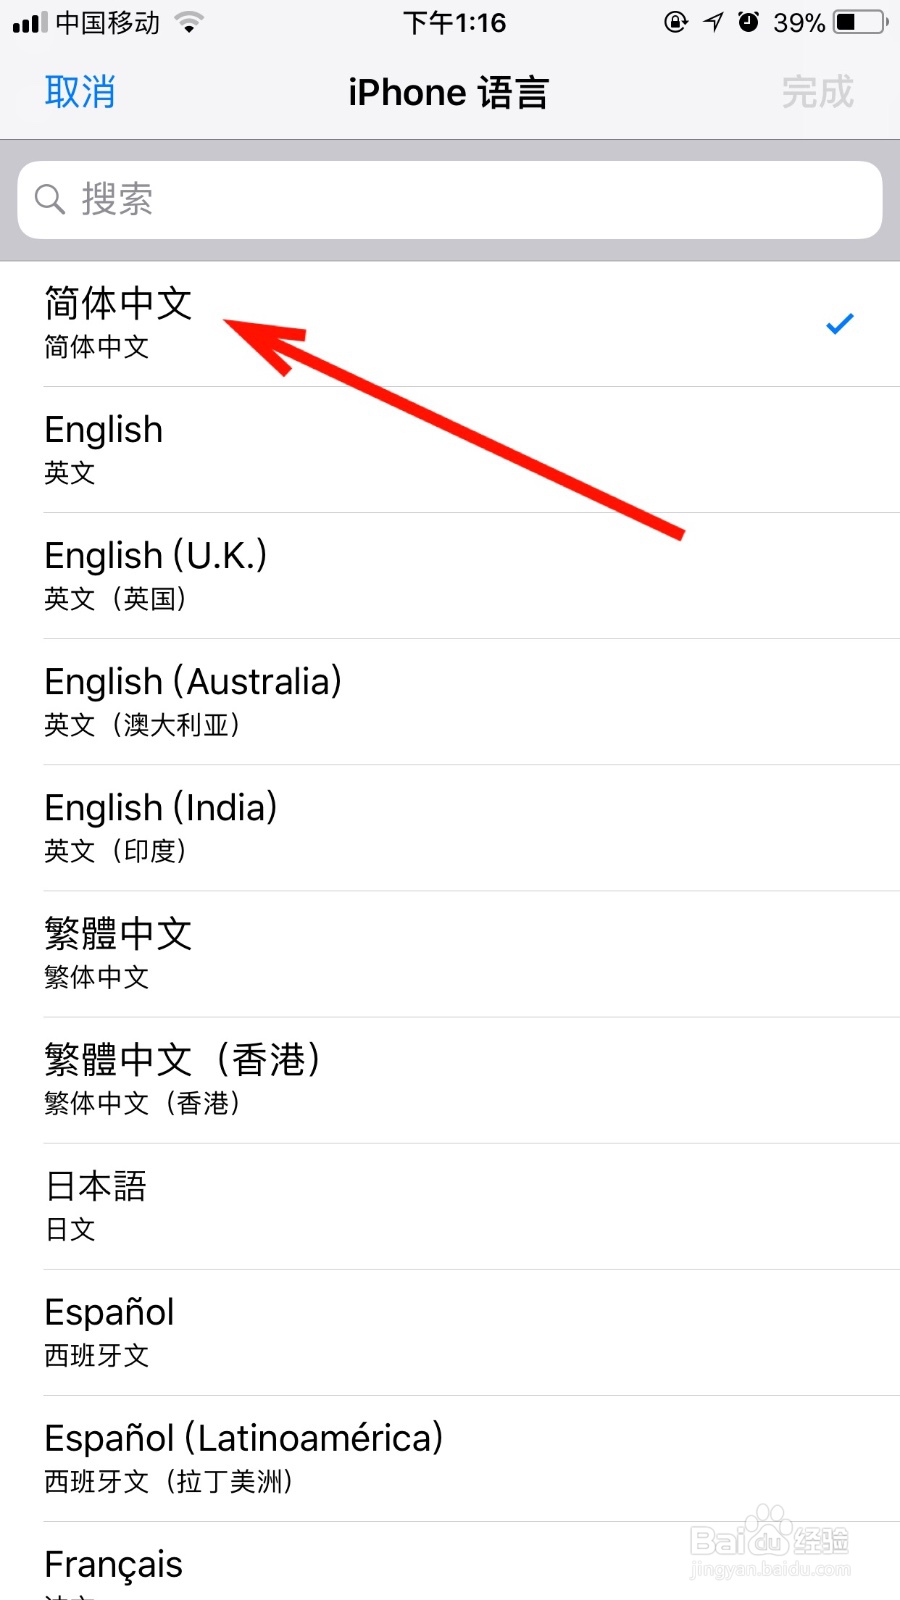Viewport: 900px width, 1600px height.
Task: Select English (Australia) language row
Action: click(450, 702)
